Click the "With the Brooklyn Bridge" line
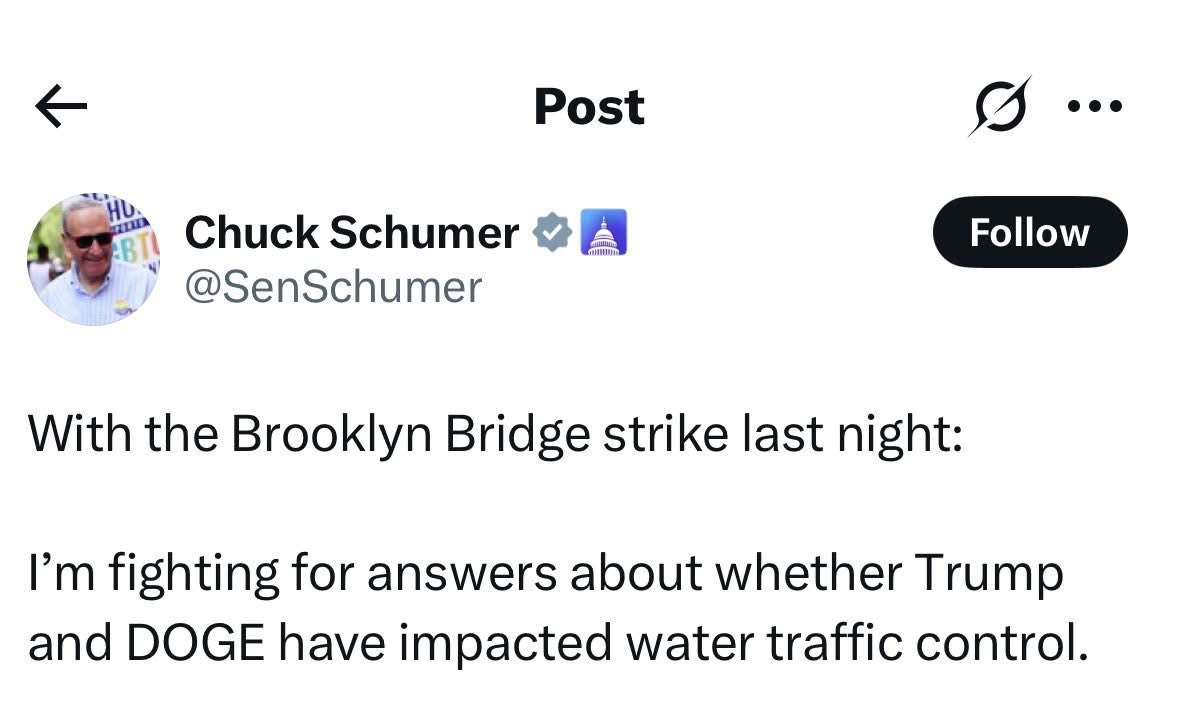The image size is (1179, 718). coord(494,437)
